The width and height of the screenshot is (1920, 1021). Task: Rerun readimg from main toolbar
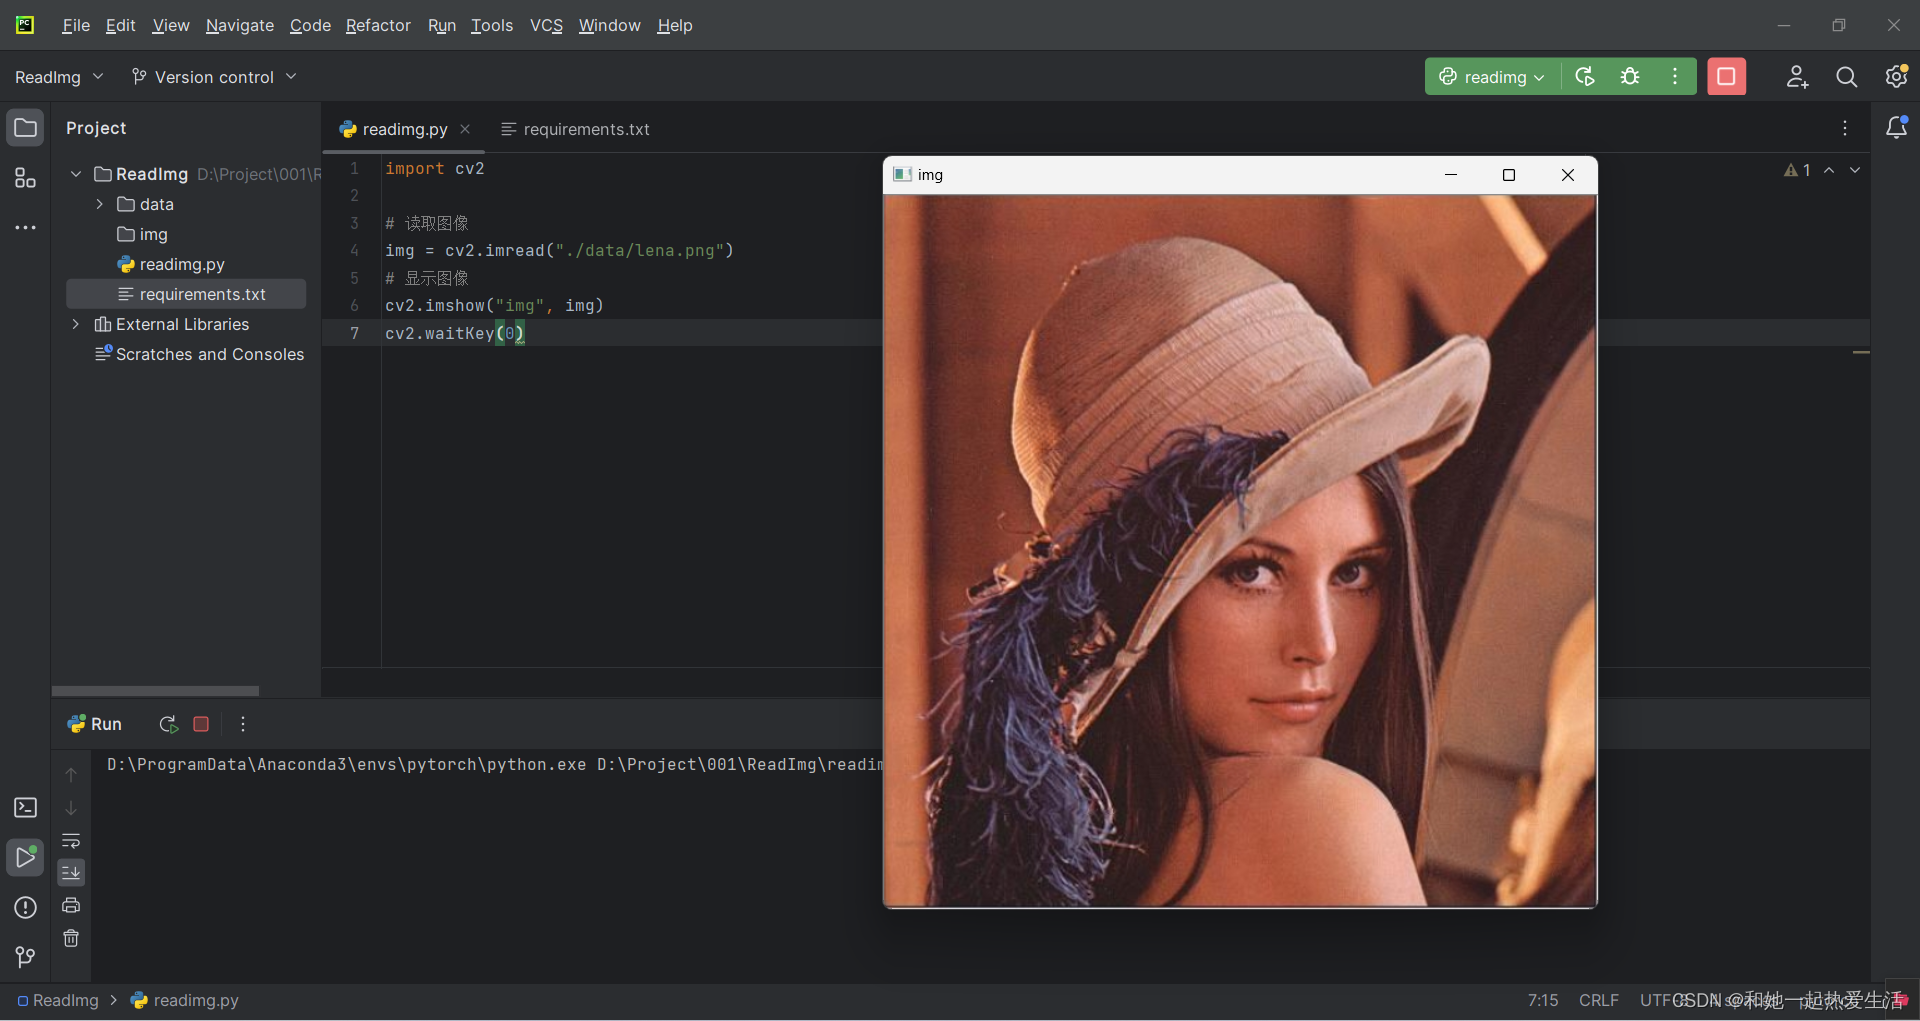(1585, 77)
